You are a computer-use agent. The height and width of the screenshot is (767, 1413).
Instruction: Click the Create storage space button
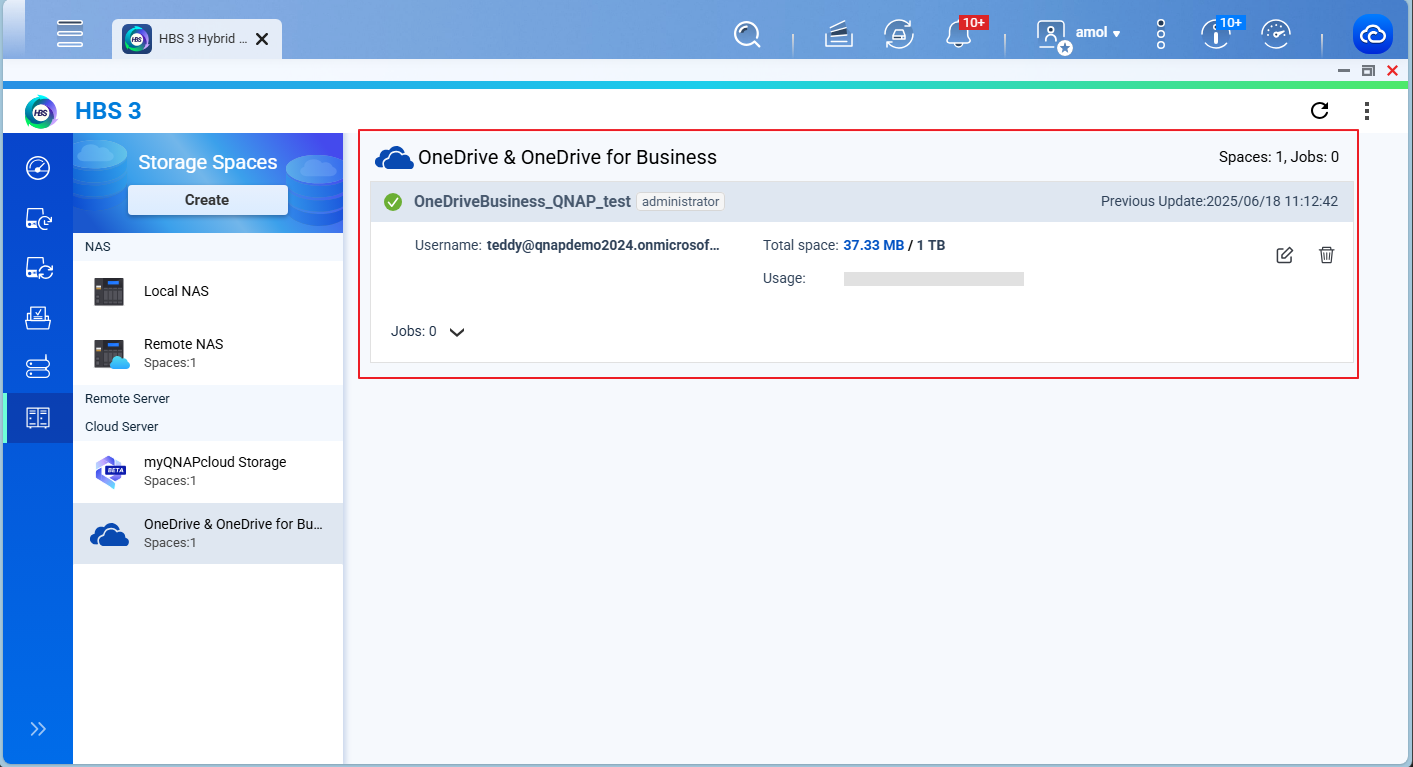click(x=207, y=200)
